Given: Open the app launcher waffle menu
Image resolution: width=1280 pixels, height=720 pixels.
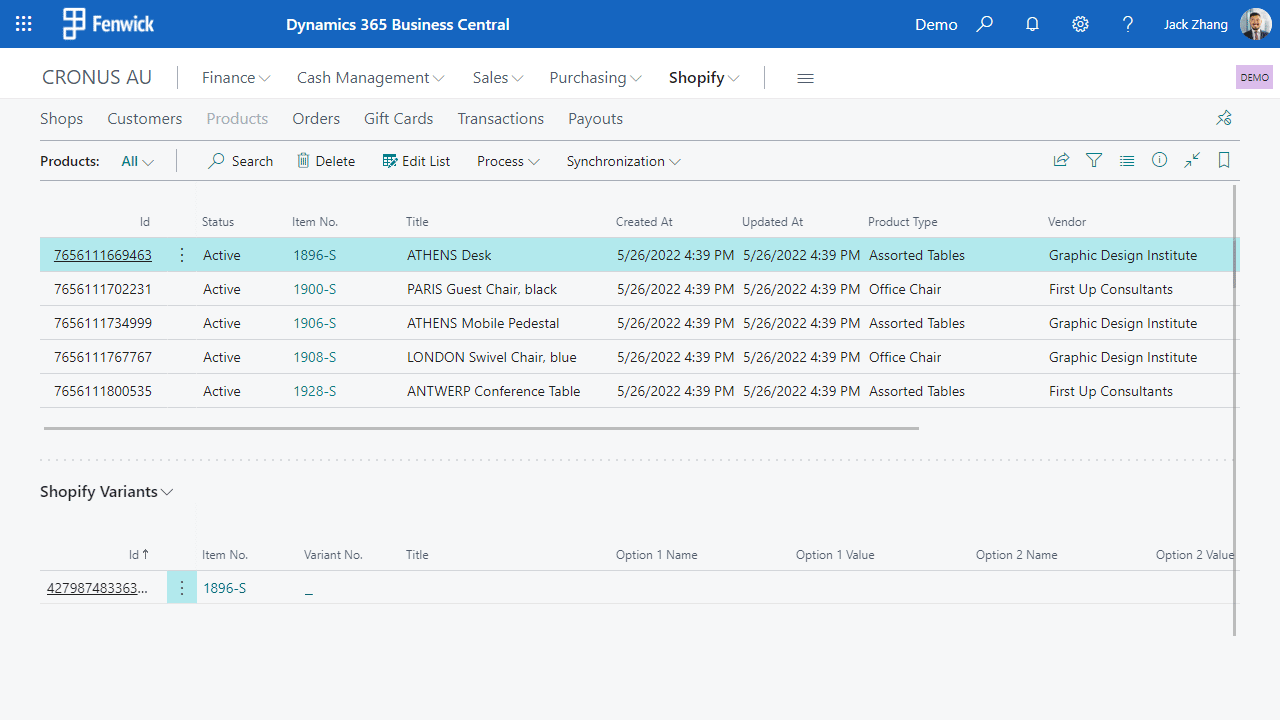Looking at the screenshot, I should pos(24,24).
